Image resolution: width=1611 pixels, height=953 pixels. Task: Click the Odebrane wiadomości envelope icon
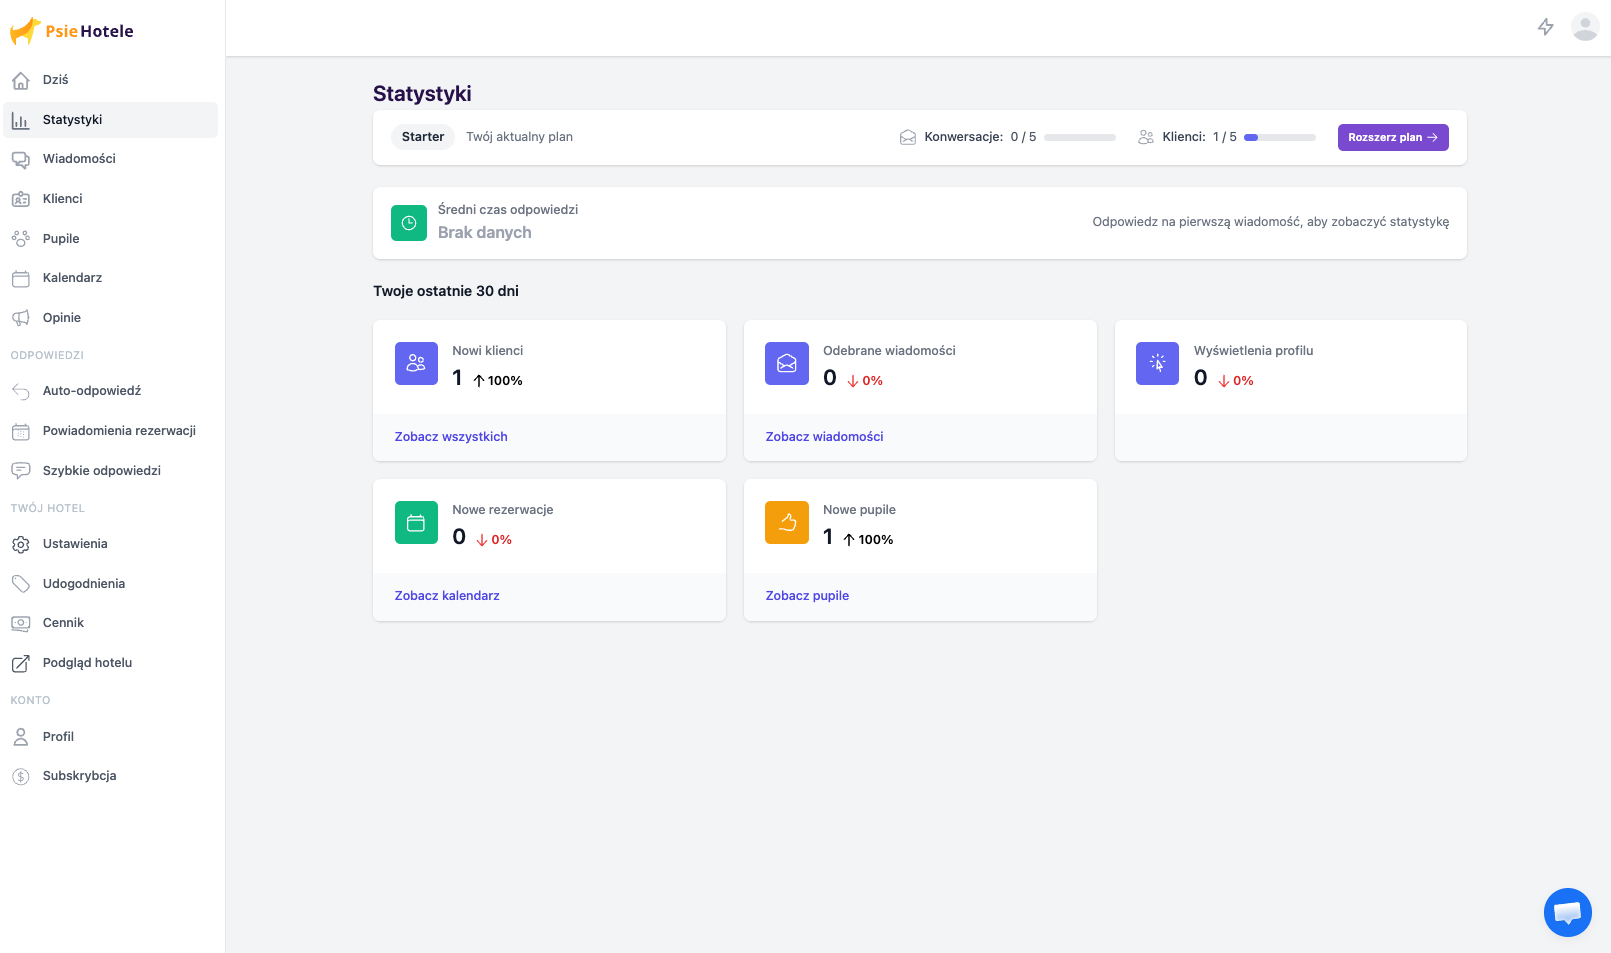(x=787, y=363)
